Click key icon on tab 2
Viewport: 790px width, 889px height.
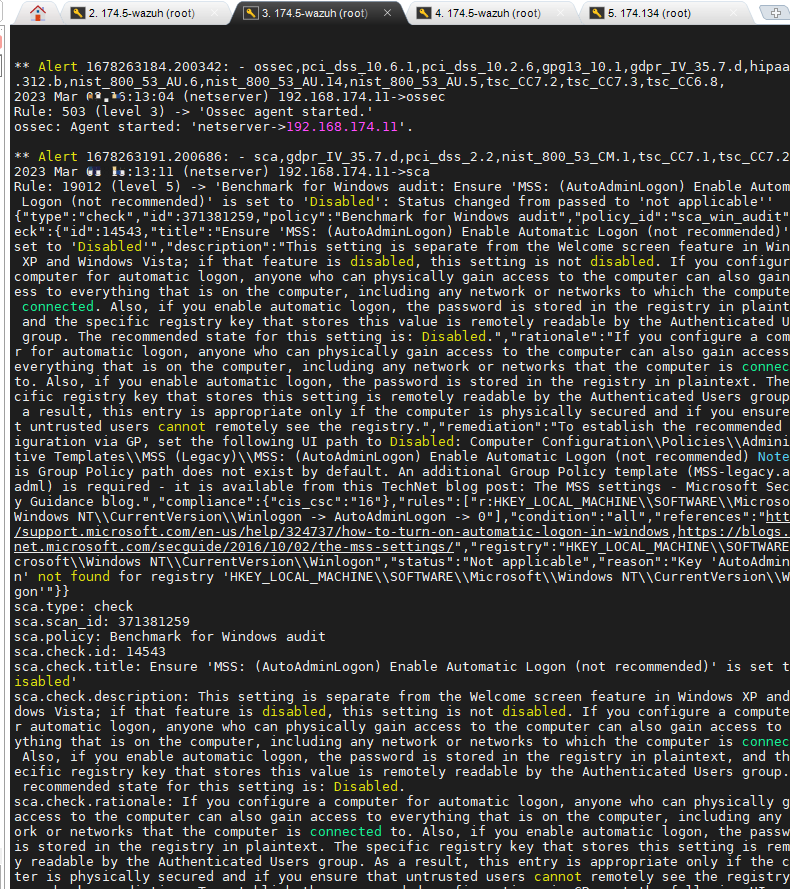tap(78, 13)
